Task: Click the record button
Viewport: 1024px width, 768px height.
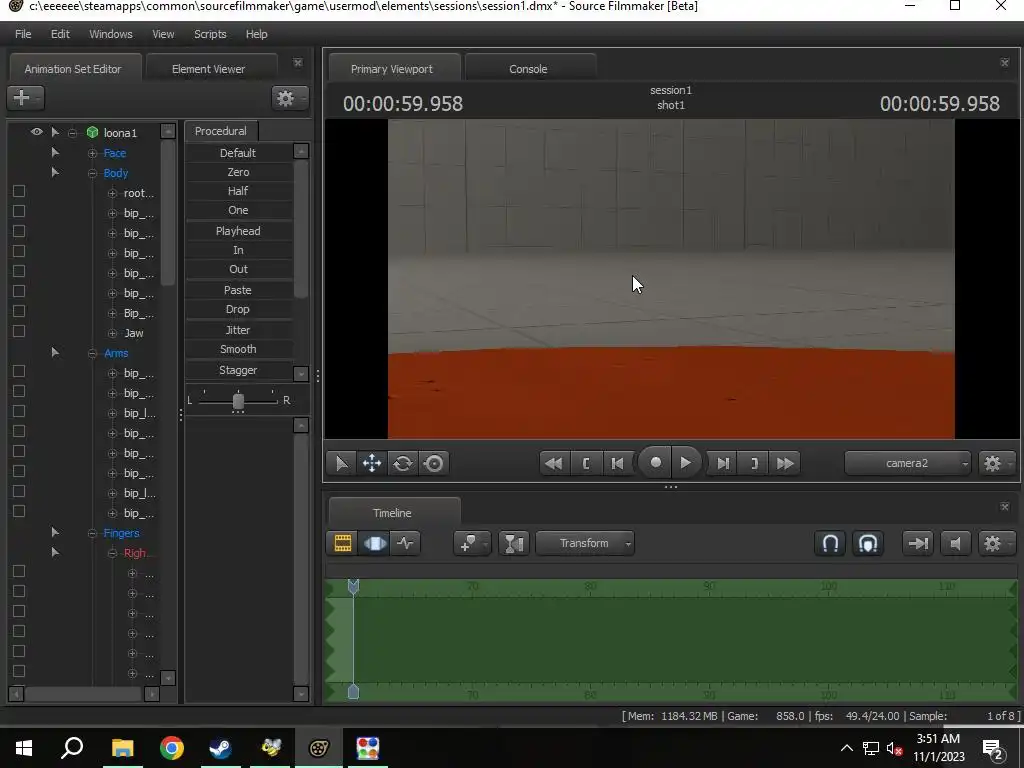Action: tap(656, 463)
